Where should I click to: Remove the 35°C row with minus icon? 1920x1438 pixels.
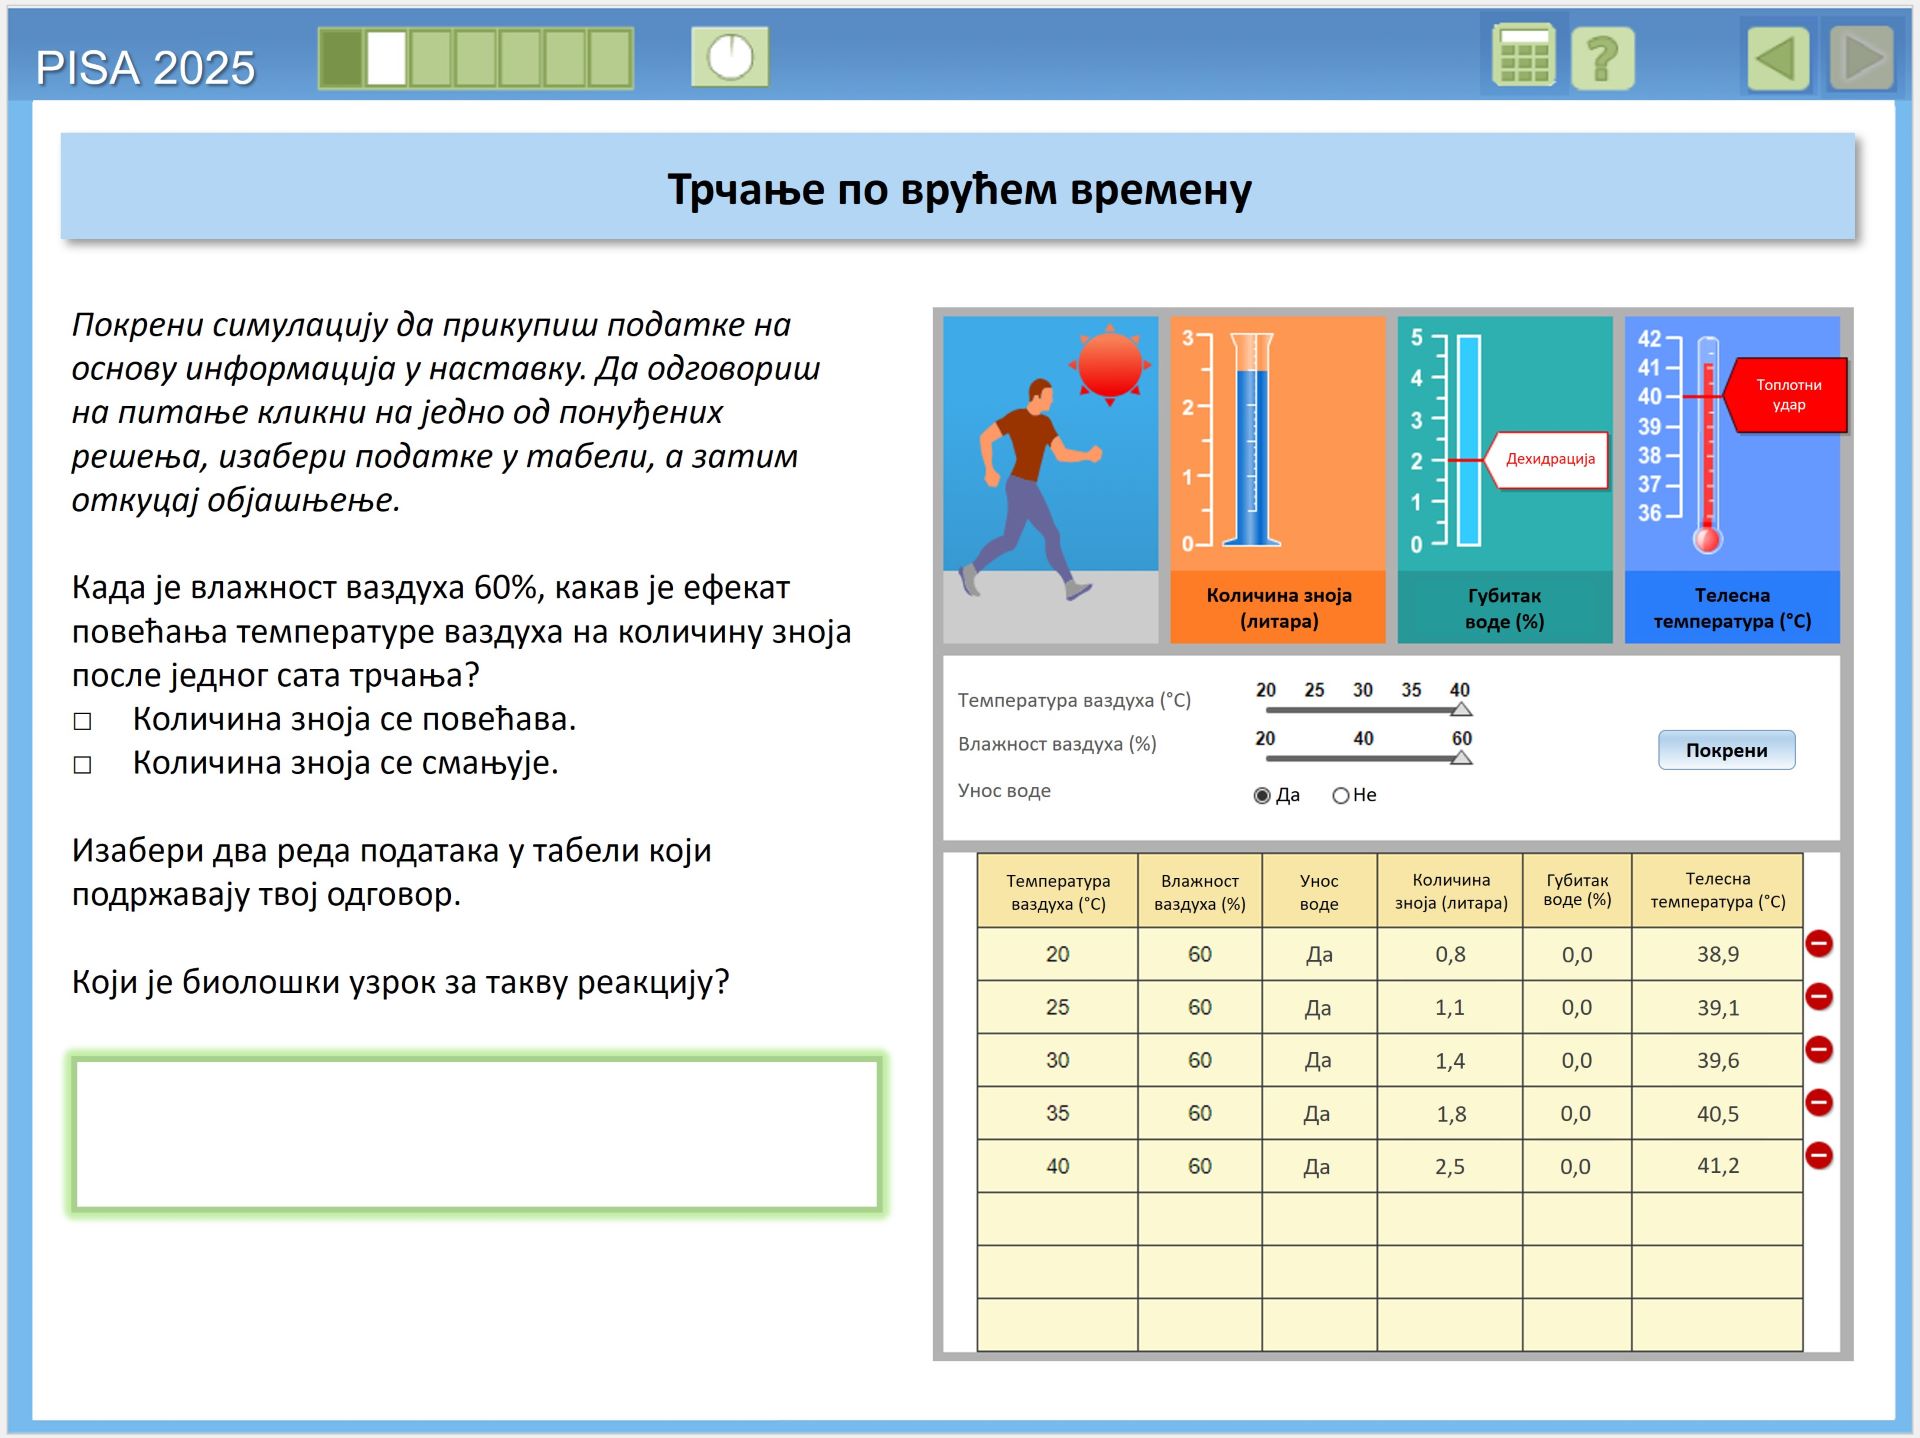(x=1818, y=1102)
